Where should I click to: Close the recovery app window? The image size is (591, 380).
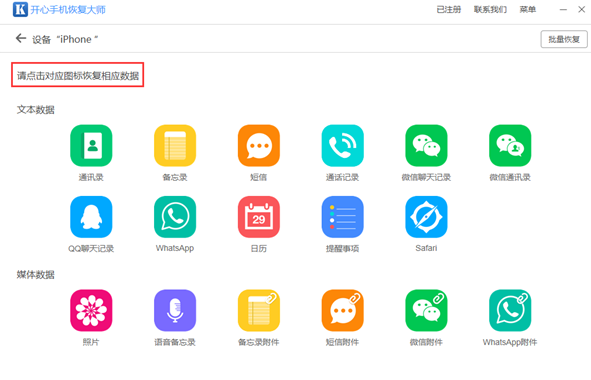pos(582,9)
